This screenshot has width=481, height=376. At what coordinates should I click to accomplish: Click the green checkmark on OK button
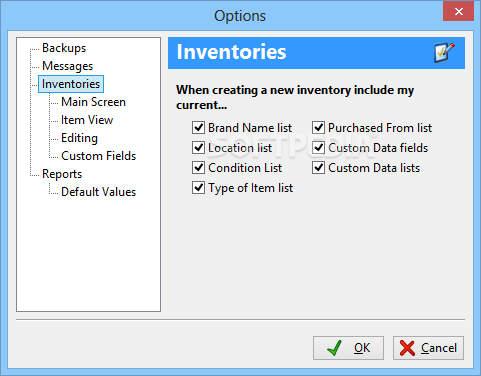(334, 348)
